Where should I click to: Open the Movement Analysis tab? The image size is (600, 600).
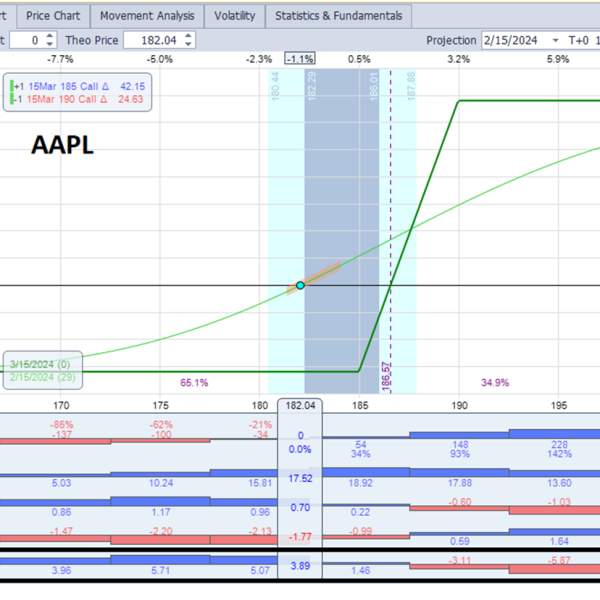pyautogui.click(x=147, y=16)
